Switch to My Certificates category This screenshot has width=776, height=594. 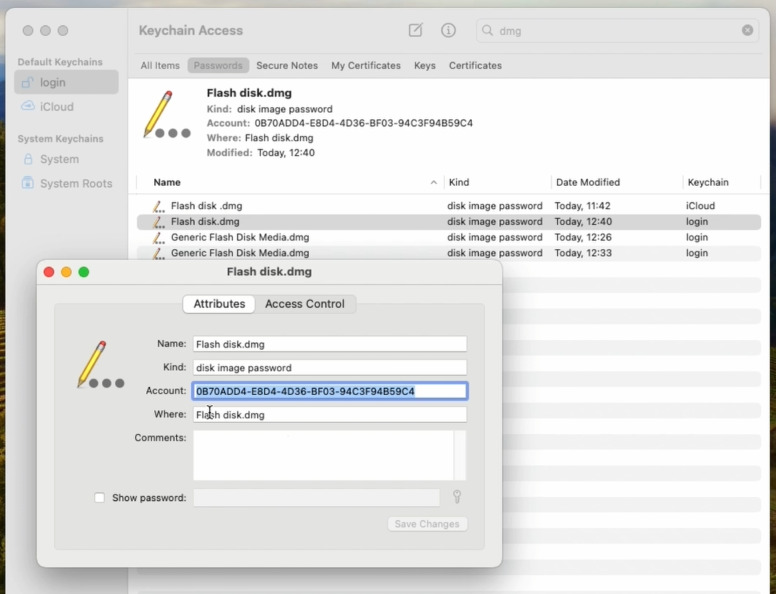tap(366, 65)
